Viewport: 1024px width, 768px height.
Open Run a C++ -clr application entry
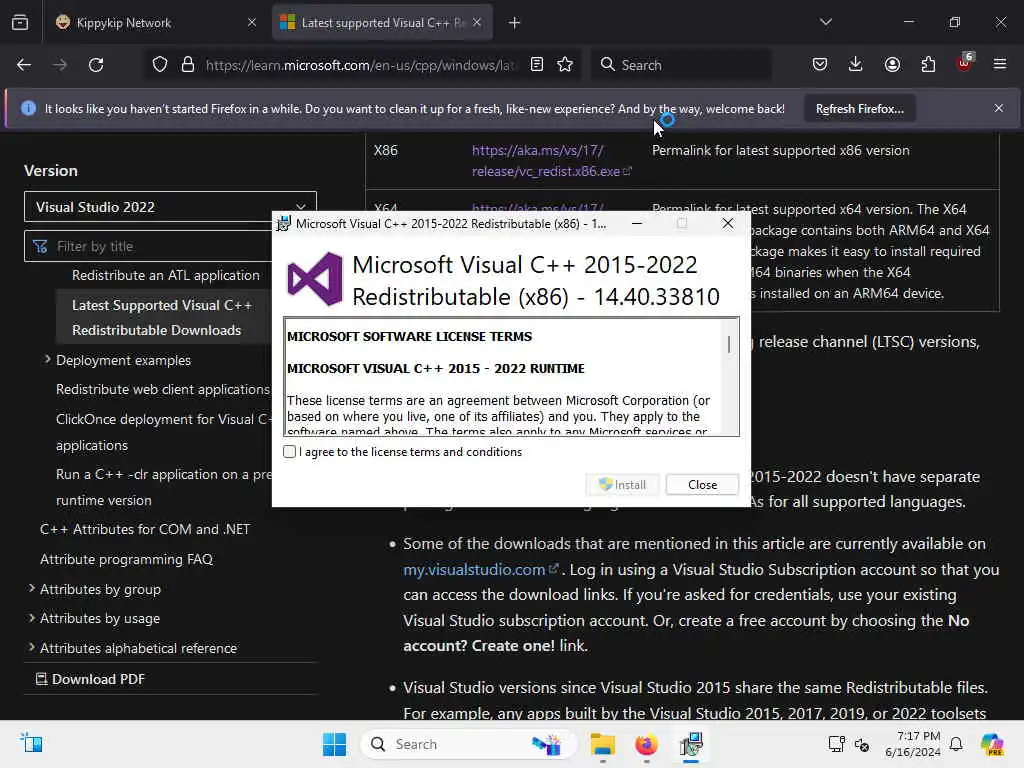point(163,487)
